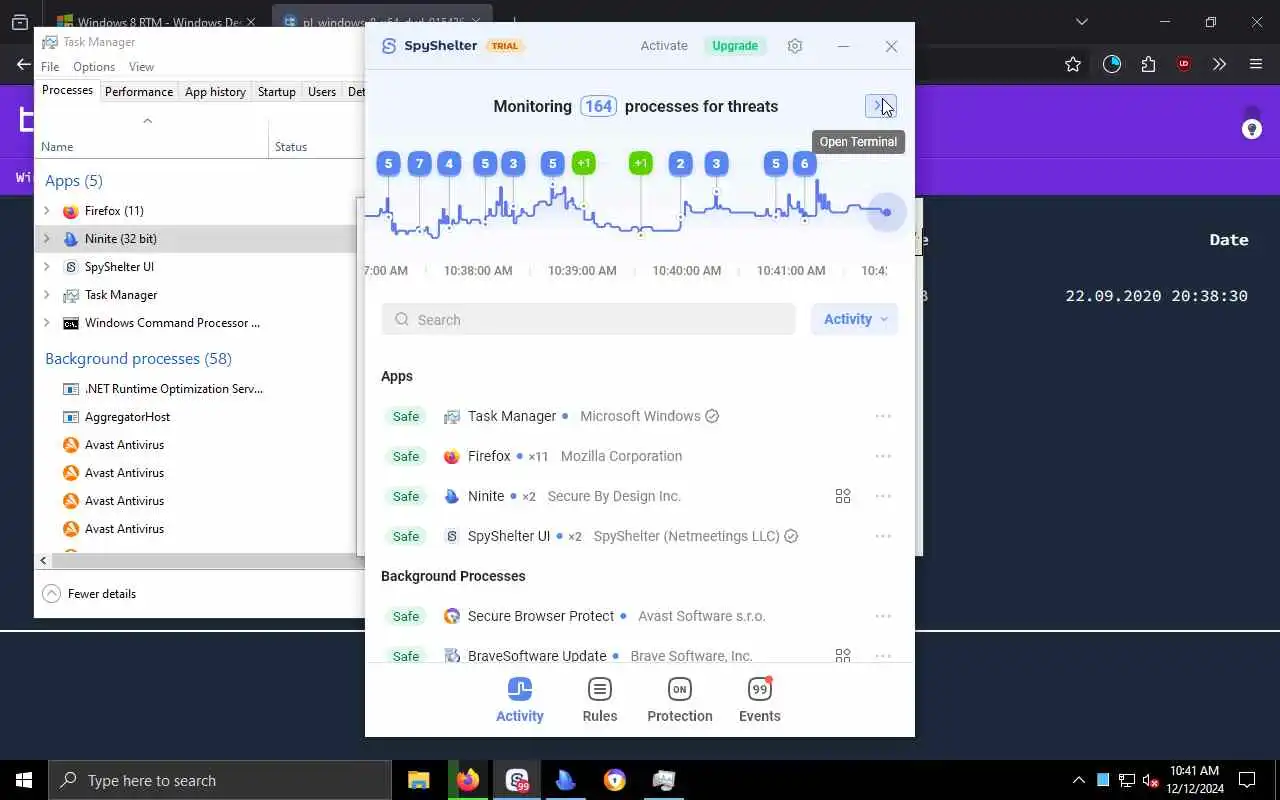
Task: Bookmark page with browser star icon
Action: click(x=1073, y=64)
